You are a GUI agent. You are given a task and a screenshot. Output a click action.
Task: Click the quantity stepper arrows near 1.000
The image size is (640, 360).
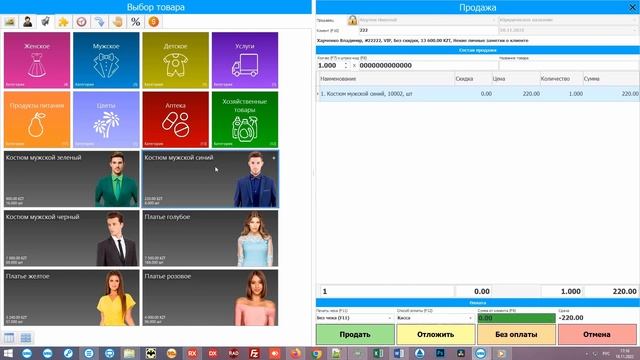pos(346,65)
